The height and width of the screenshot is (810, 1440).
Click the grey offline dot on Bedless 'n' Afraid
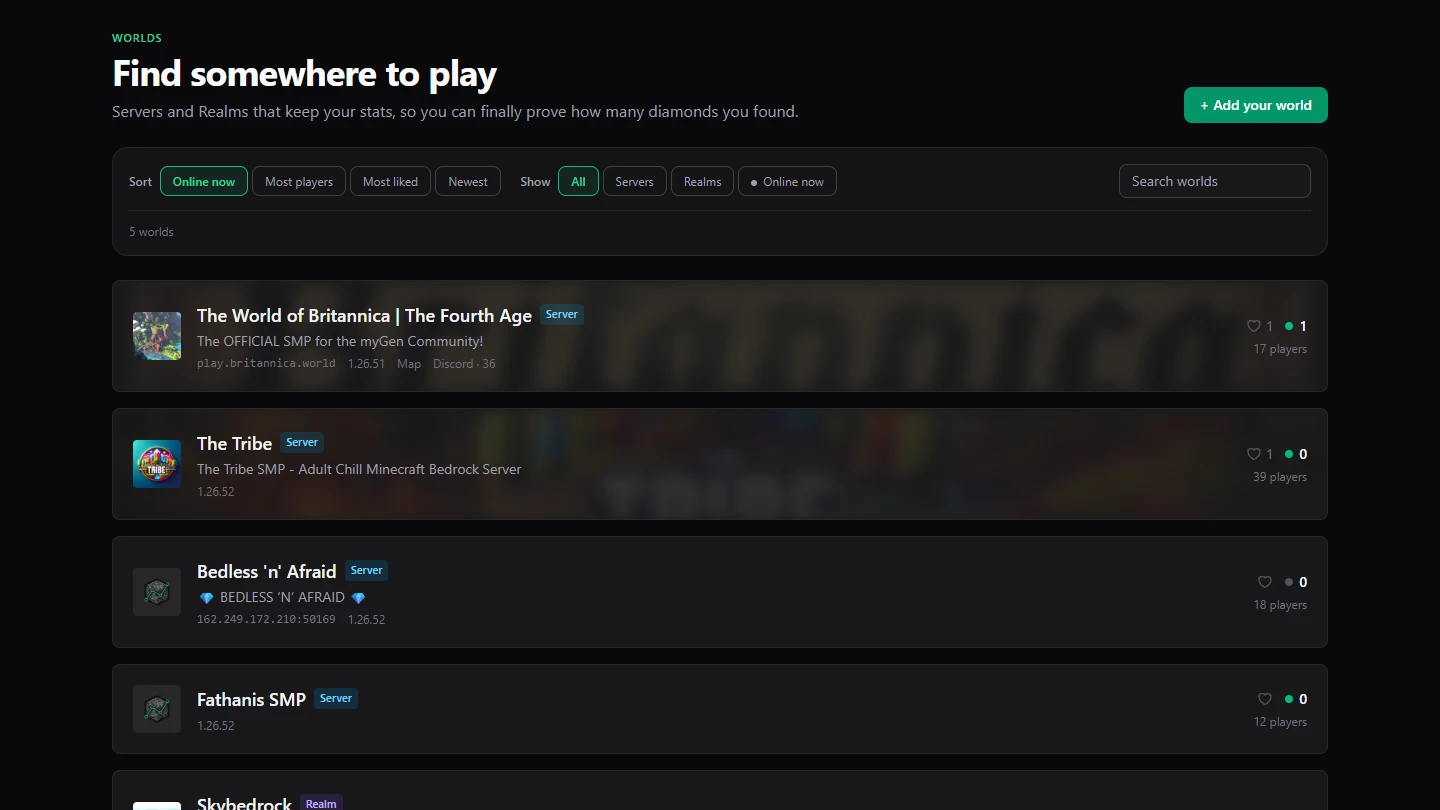[x=1289, y=582]
